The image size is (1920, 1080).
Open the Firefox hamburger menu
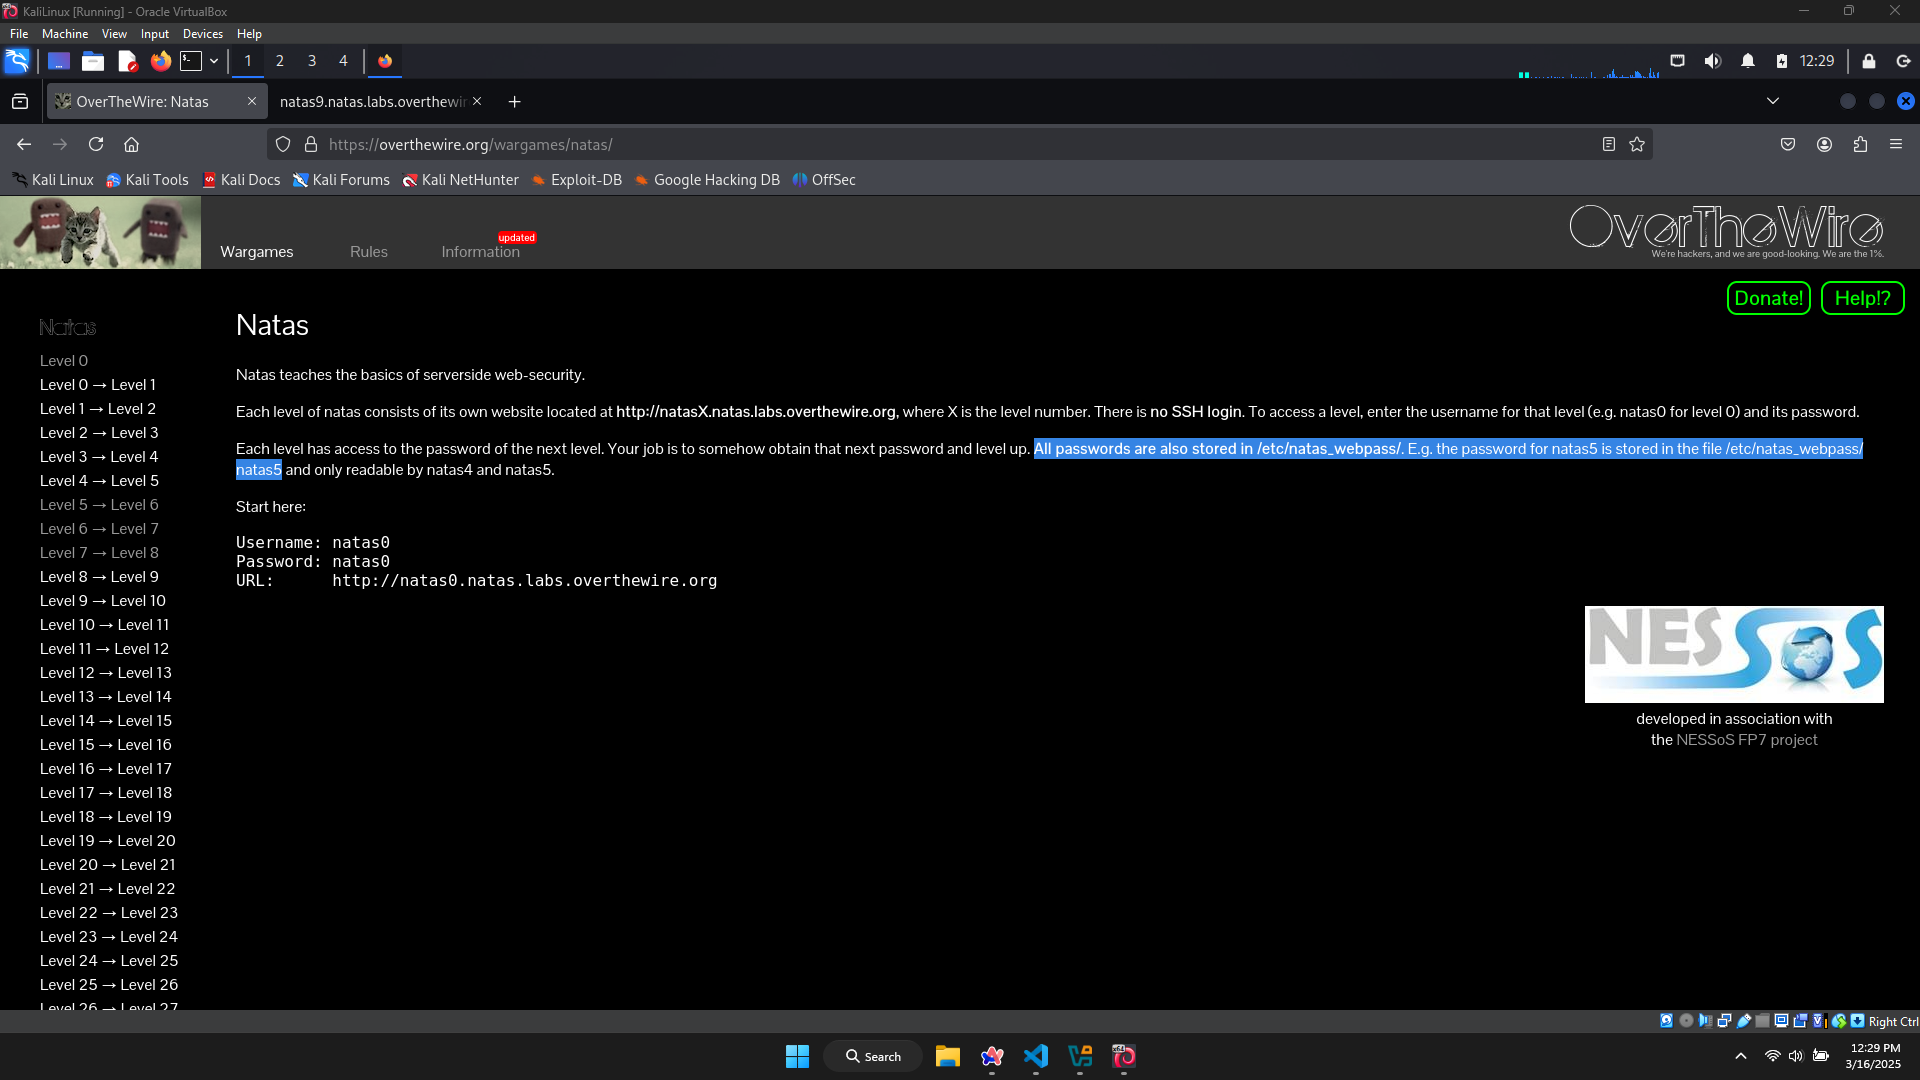click(x=1896, y=144)
